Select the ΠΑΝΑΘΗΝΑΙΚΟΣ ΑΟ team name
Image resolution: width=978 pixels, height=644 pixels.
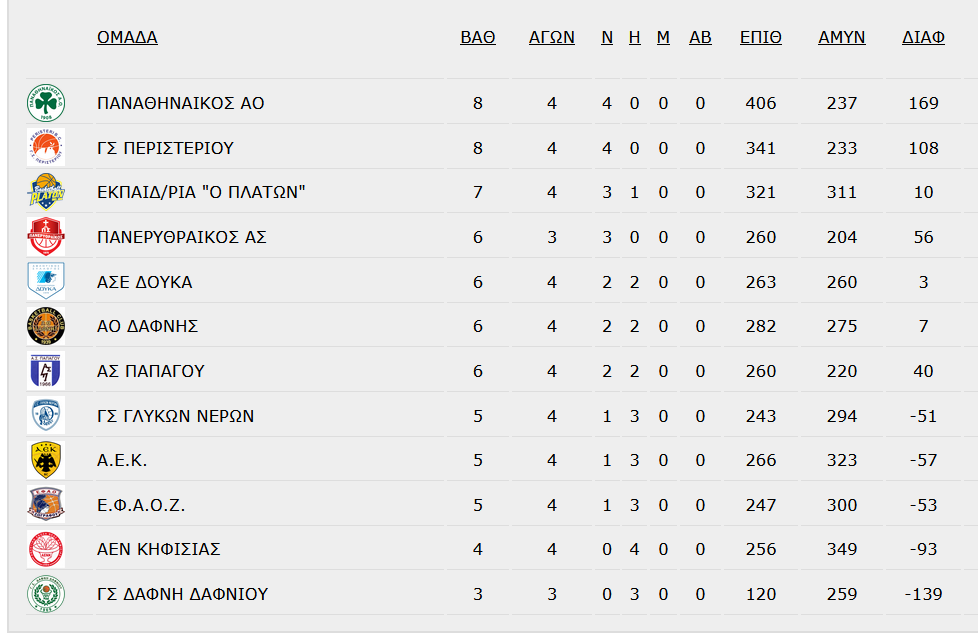[x=180, y=103]
